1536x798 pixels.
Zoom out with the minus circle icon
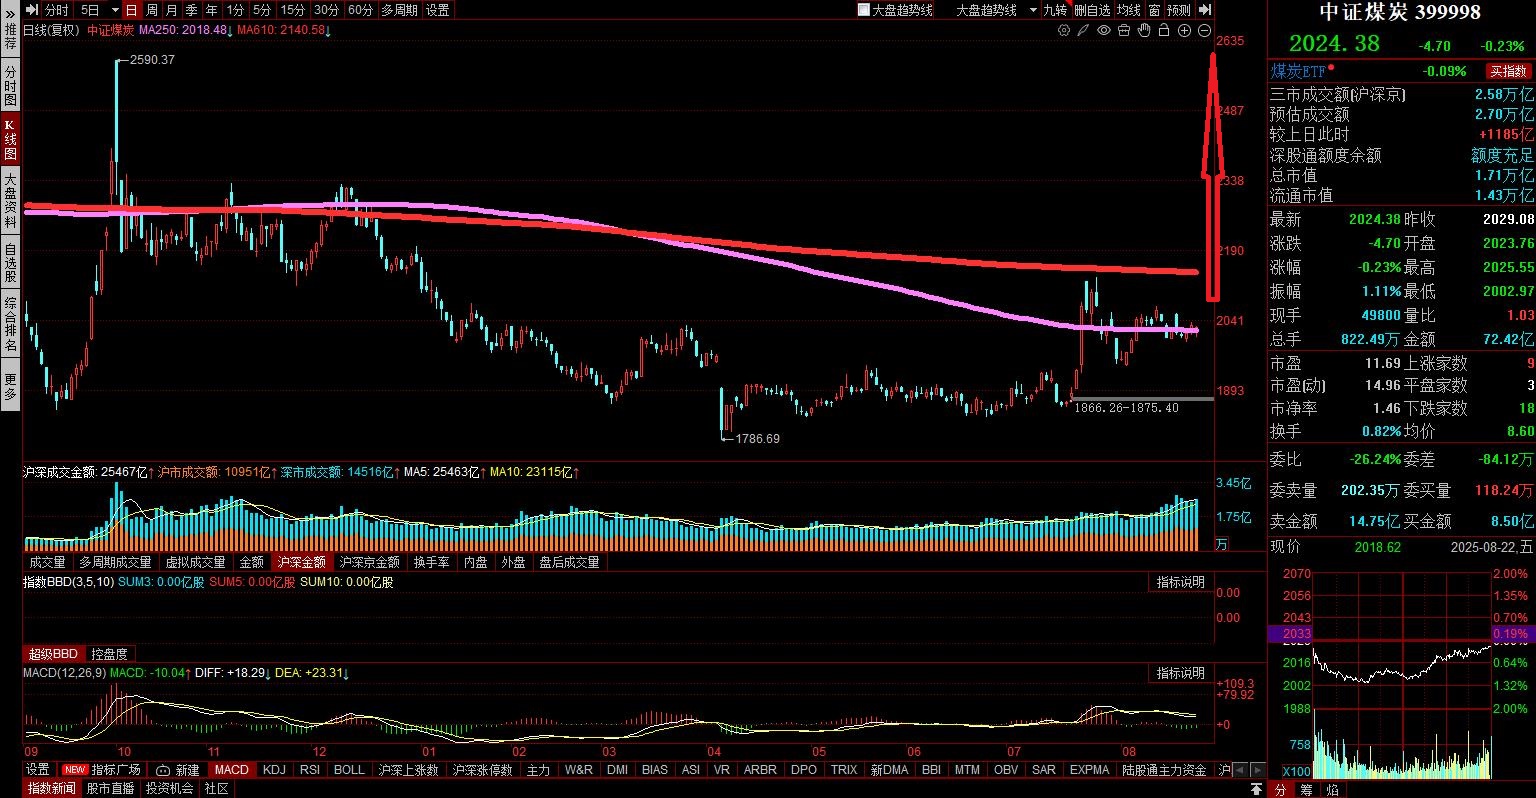pos(1205,31)
